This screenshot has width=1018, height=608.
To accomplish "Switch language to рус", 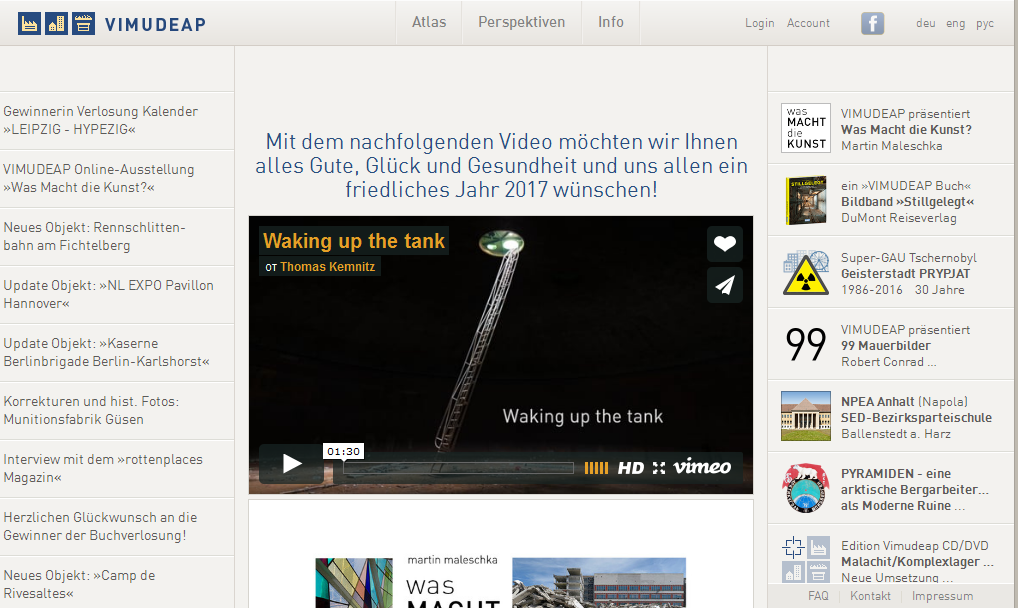I will (x=985, y=23).
